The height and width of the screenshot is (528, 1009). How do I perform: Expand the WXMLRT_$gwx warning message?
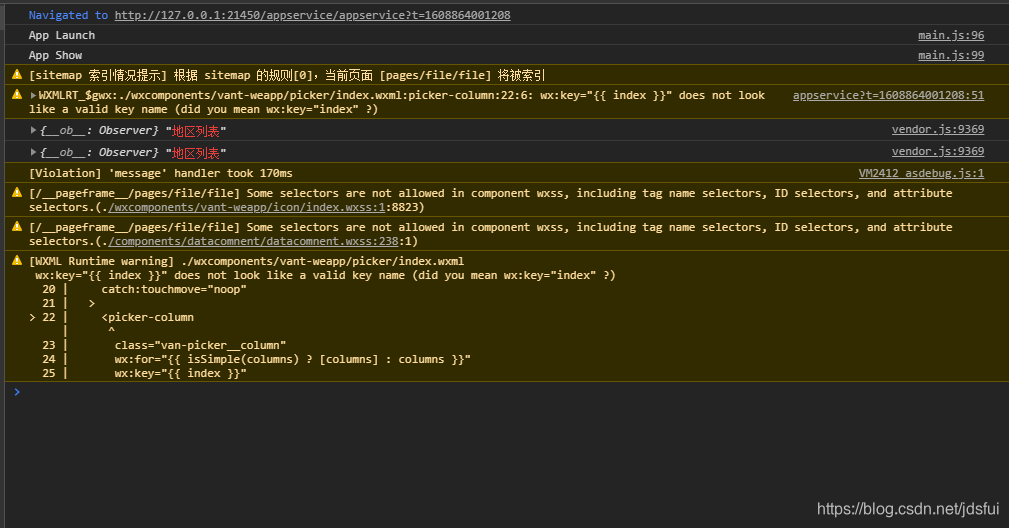click(33, 95)
